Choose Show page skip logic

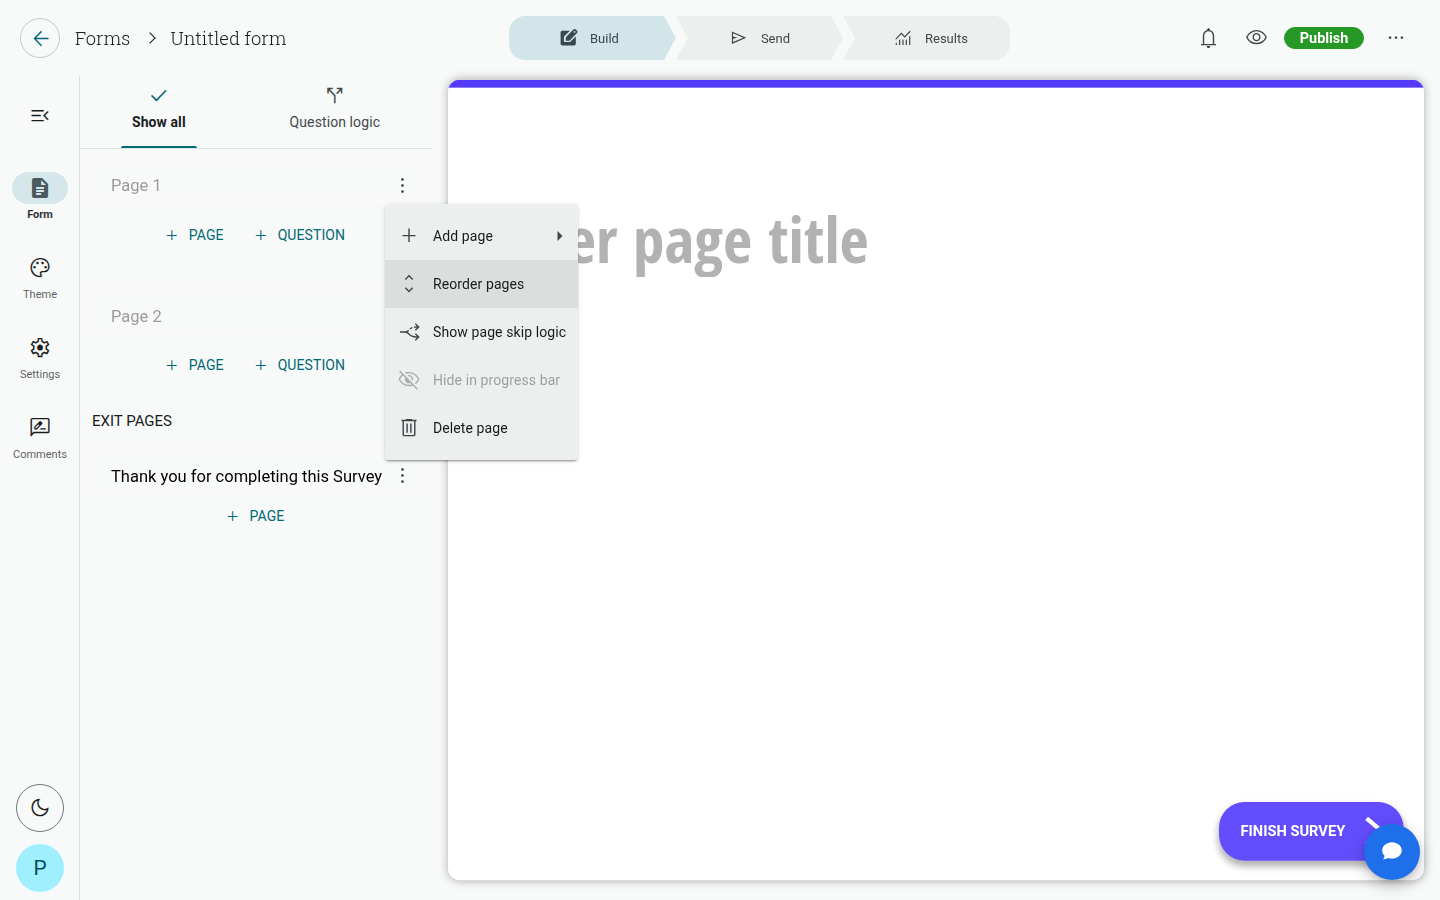pyautogui.click(x=481, y=332)
